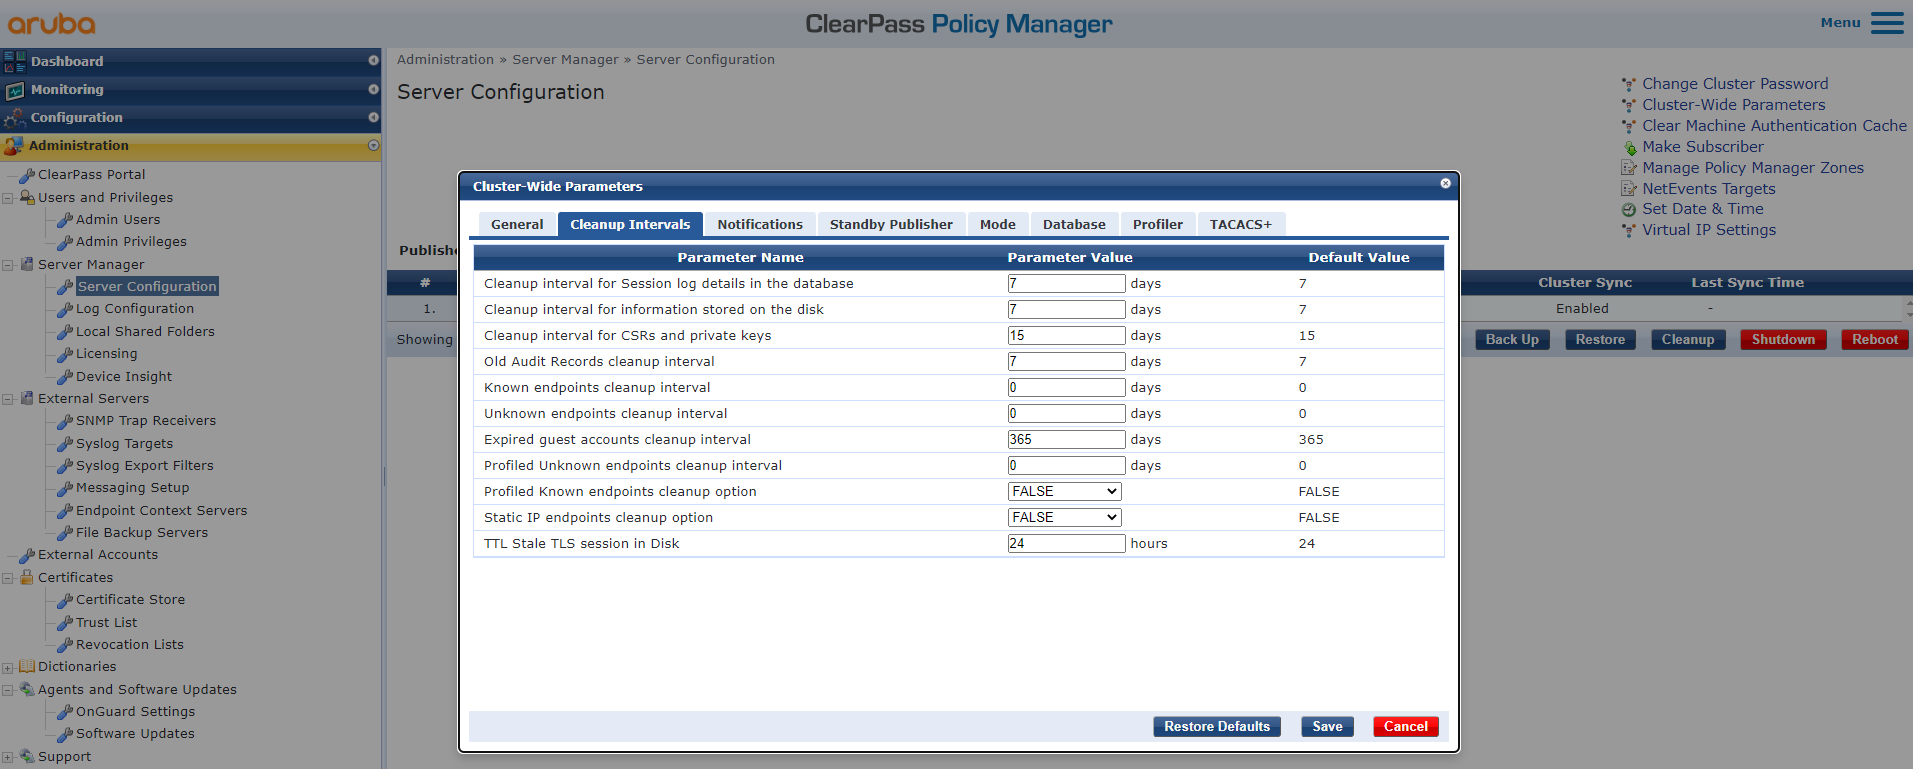
Task: Click the Dictionaries book icon
Action: (27, 666)
